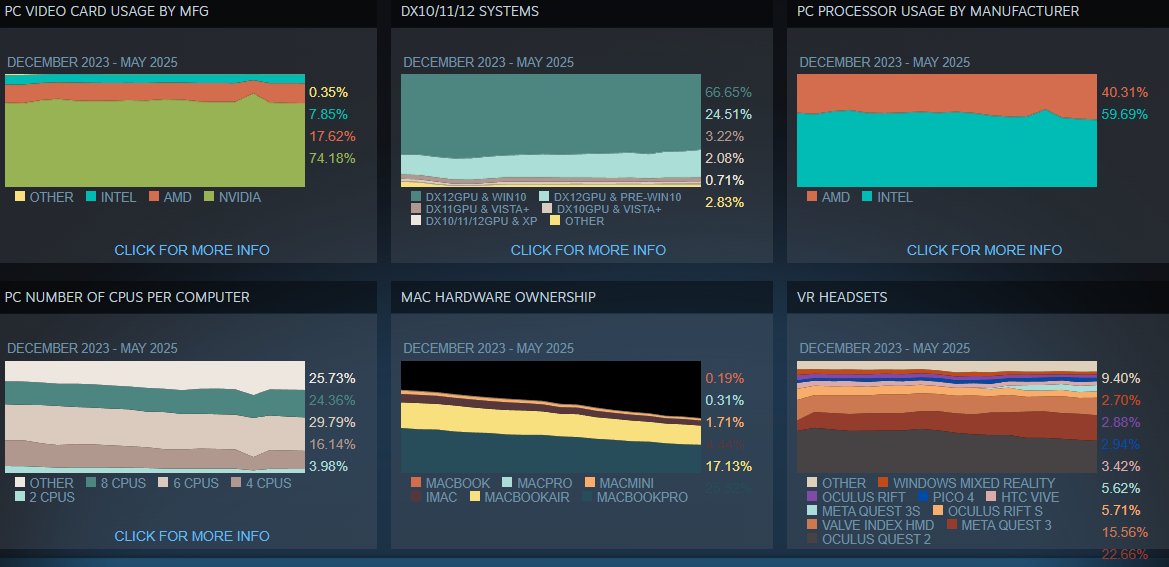
Task: Click INTEL legend swatch in processor usage panel
Action: click(866, 197)
